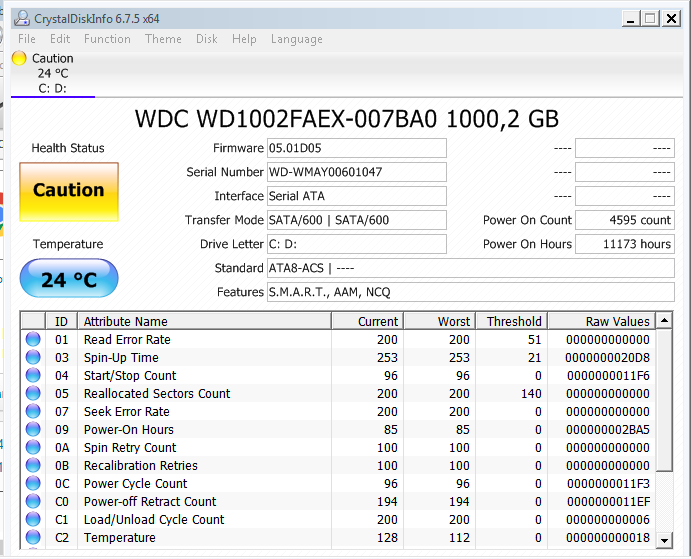Select the Spin Retry Count name

tap(130, 447)
